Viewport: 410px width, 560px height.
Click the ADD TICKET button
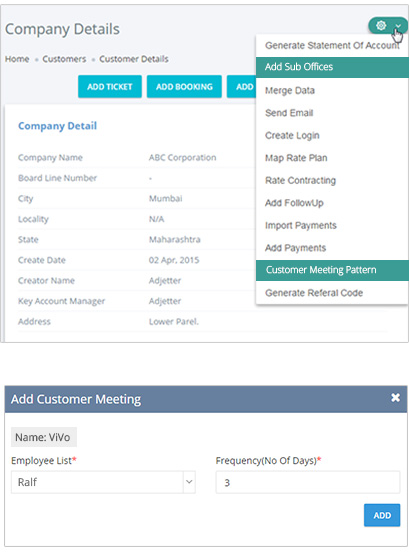[110, 86]
